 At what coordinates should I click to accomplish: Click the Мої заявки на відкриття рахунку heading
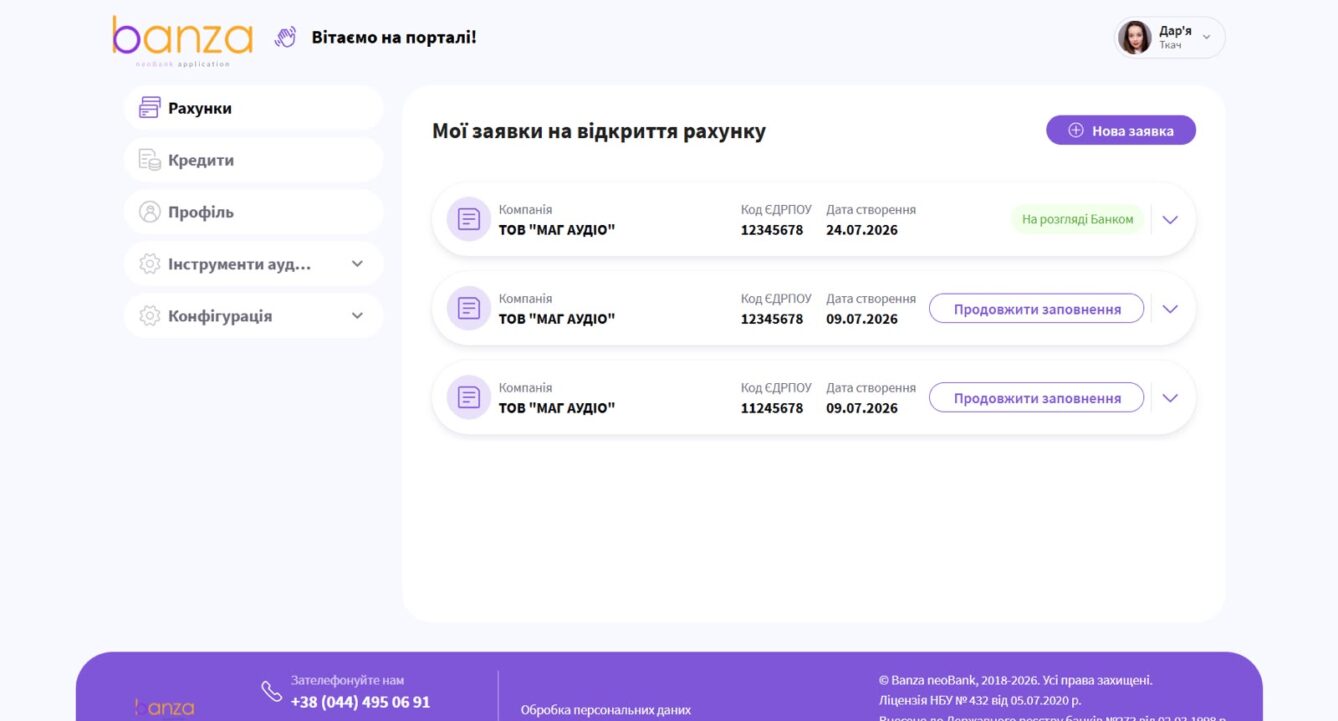pyautogui.click(x=599, y=131)
